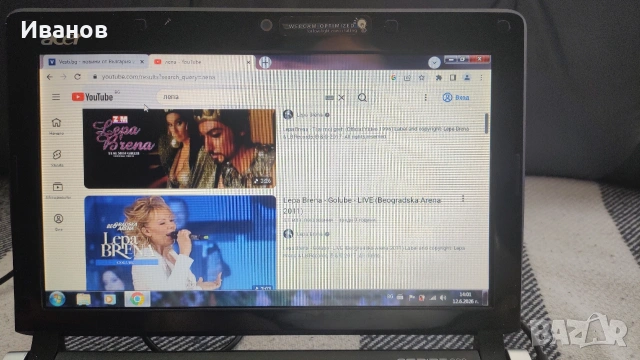Image resolution: width=640 pixels, height=360 pixels.
Task: Reload the YouTube page
Action: 78,76
